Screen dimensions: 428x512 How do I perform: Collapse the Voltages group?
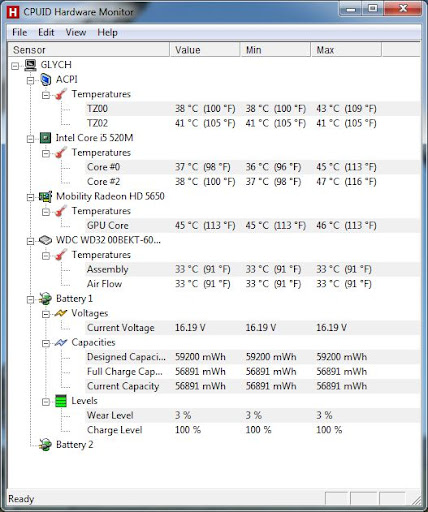[46, 314]
